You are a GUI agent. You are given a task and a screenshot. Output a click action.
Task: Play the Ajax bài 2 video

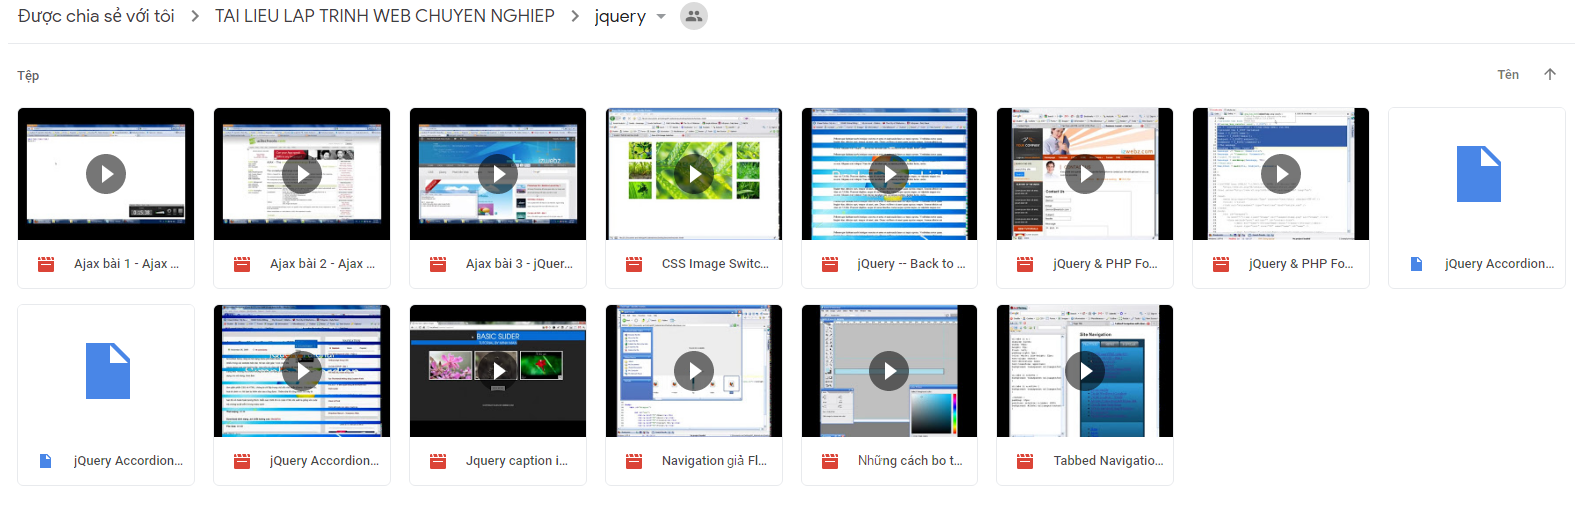(x=302, y=174)
